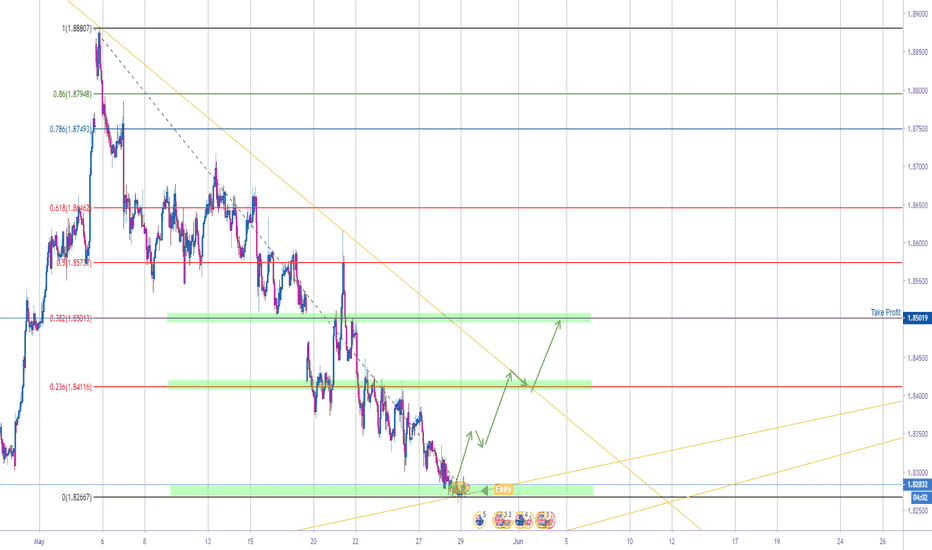
Task: Click 1.87500 on the price axis
Action: (917, 129)
